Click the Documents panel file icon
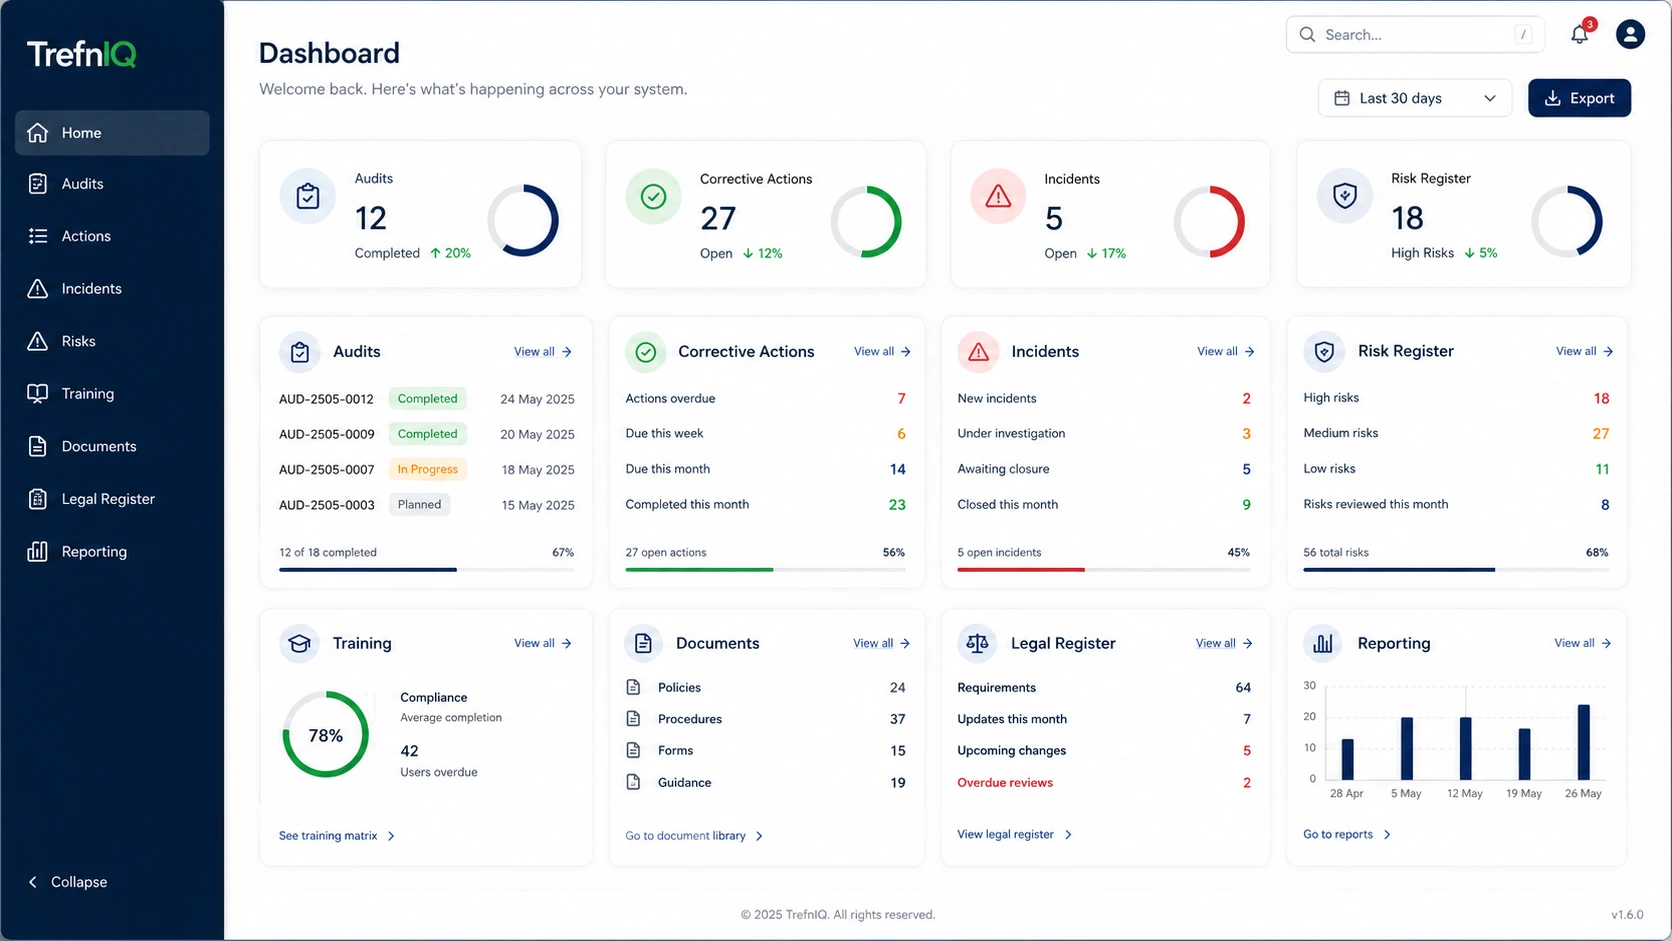 tap(643, 643)
